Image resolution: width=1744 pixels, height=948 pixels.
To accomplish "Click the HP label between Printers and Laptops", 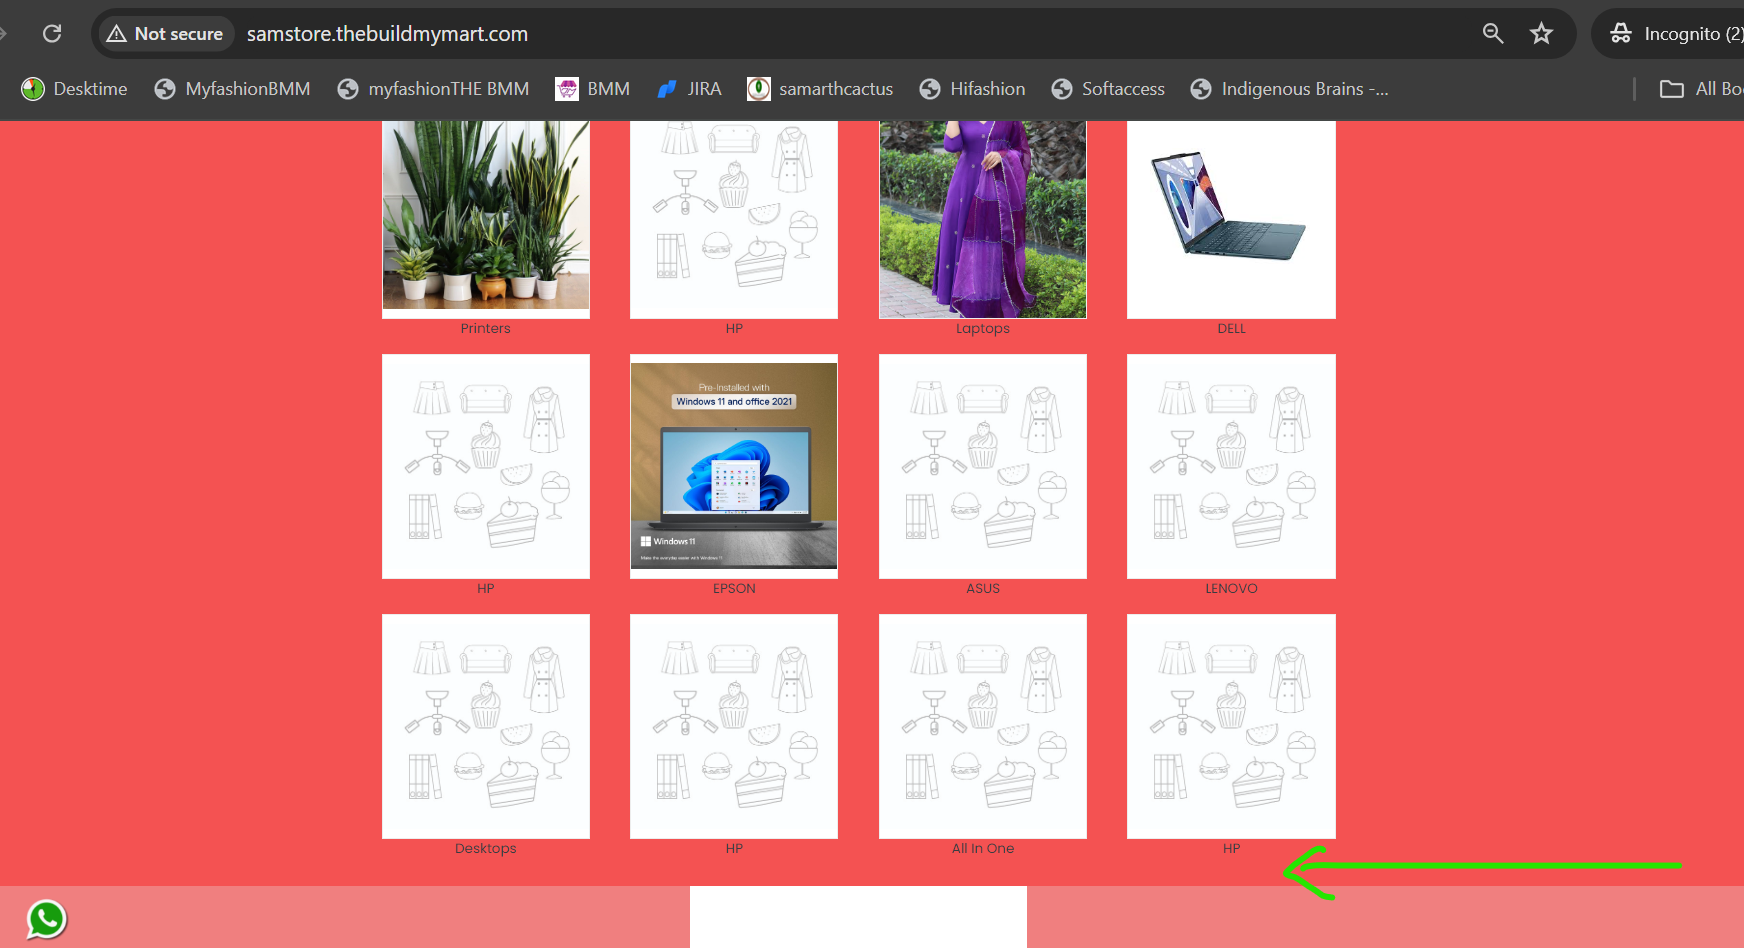I will coord(734,328).
